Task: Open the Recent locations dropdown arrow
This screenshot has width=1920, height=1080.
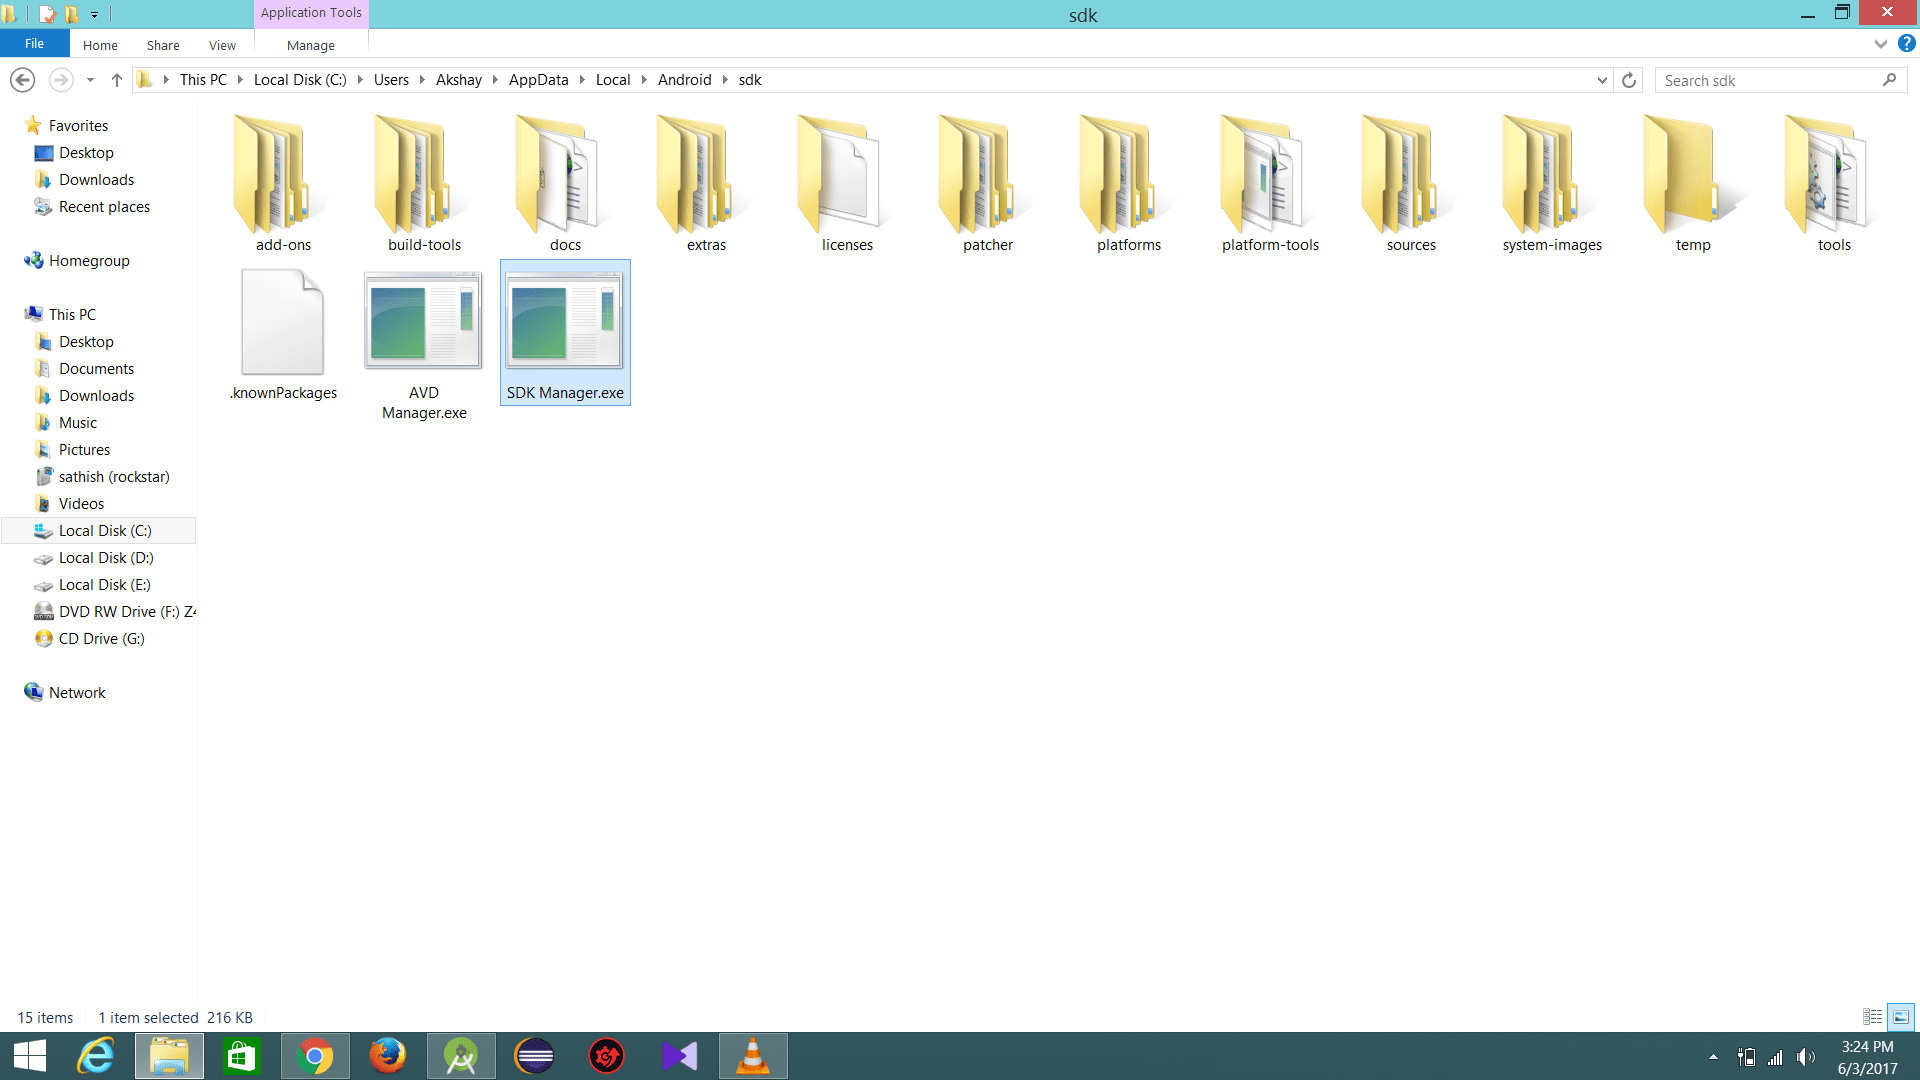Action: point(90,80)
